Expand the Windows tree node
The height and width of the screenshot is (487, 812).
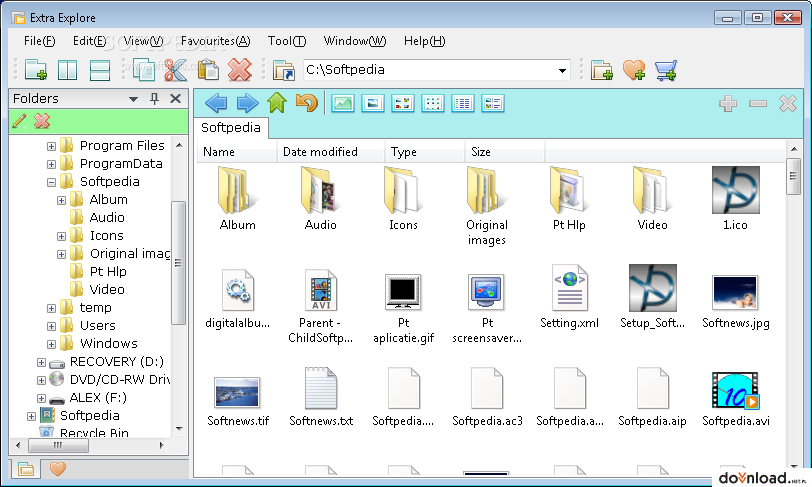(51, 344)
